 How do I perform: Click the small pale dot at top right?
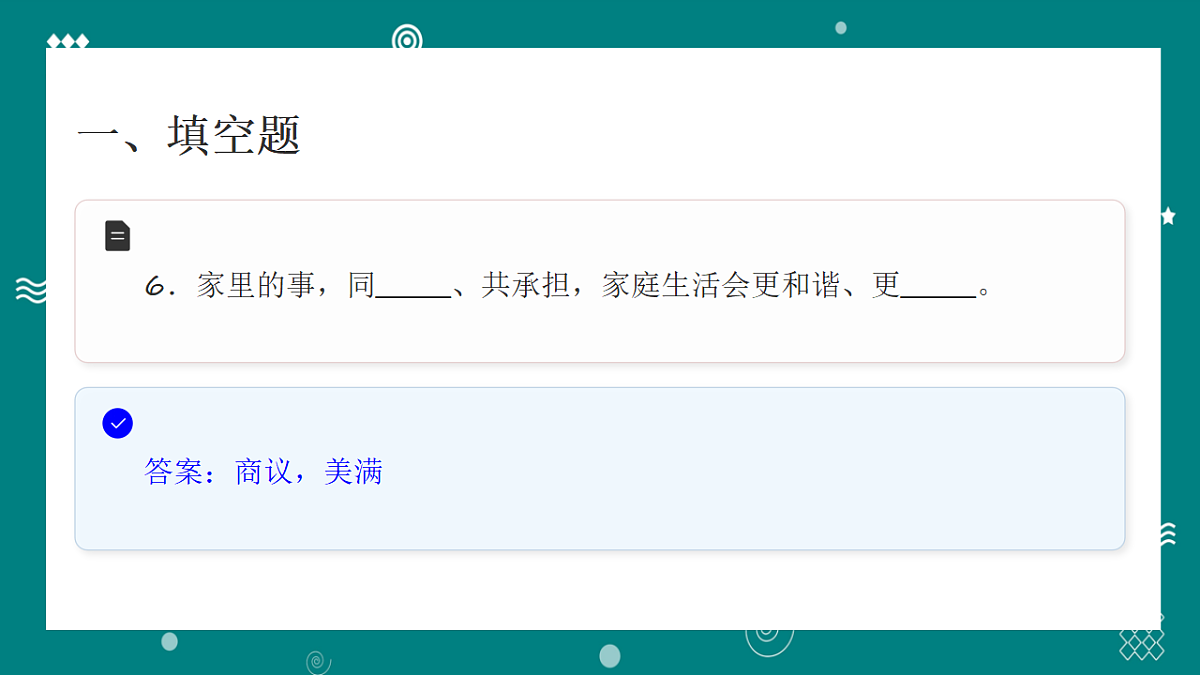click(x=841, y=28)
